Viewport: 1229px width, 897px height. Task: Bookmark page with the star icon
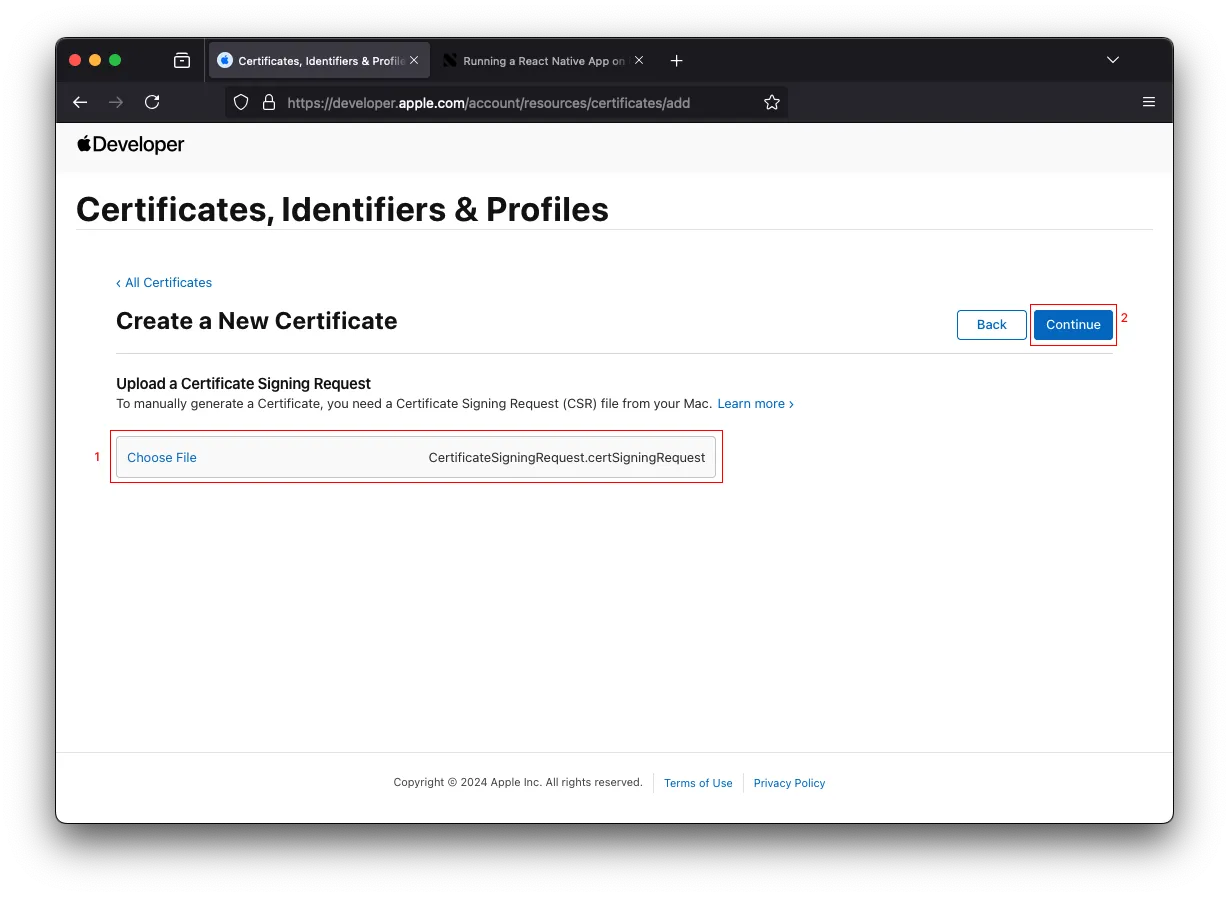pos(772,102)
